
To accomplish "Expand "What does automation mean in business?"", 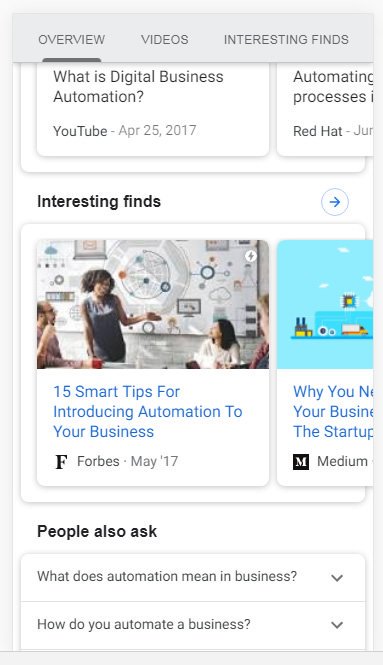I will click(193, 577).
